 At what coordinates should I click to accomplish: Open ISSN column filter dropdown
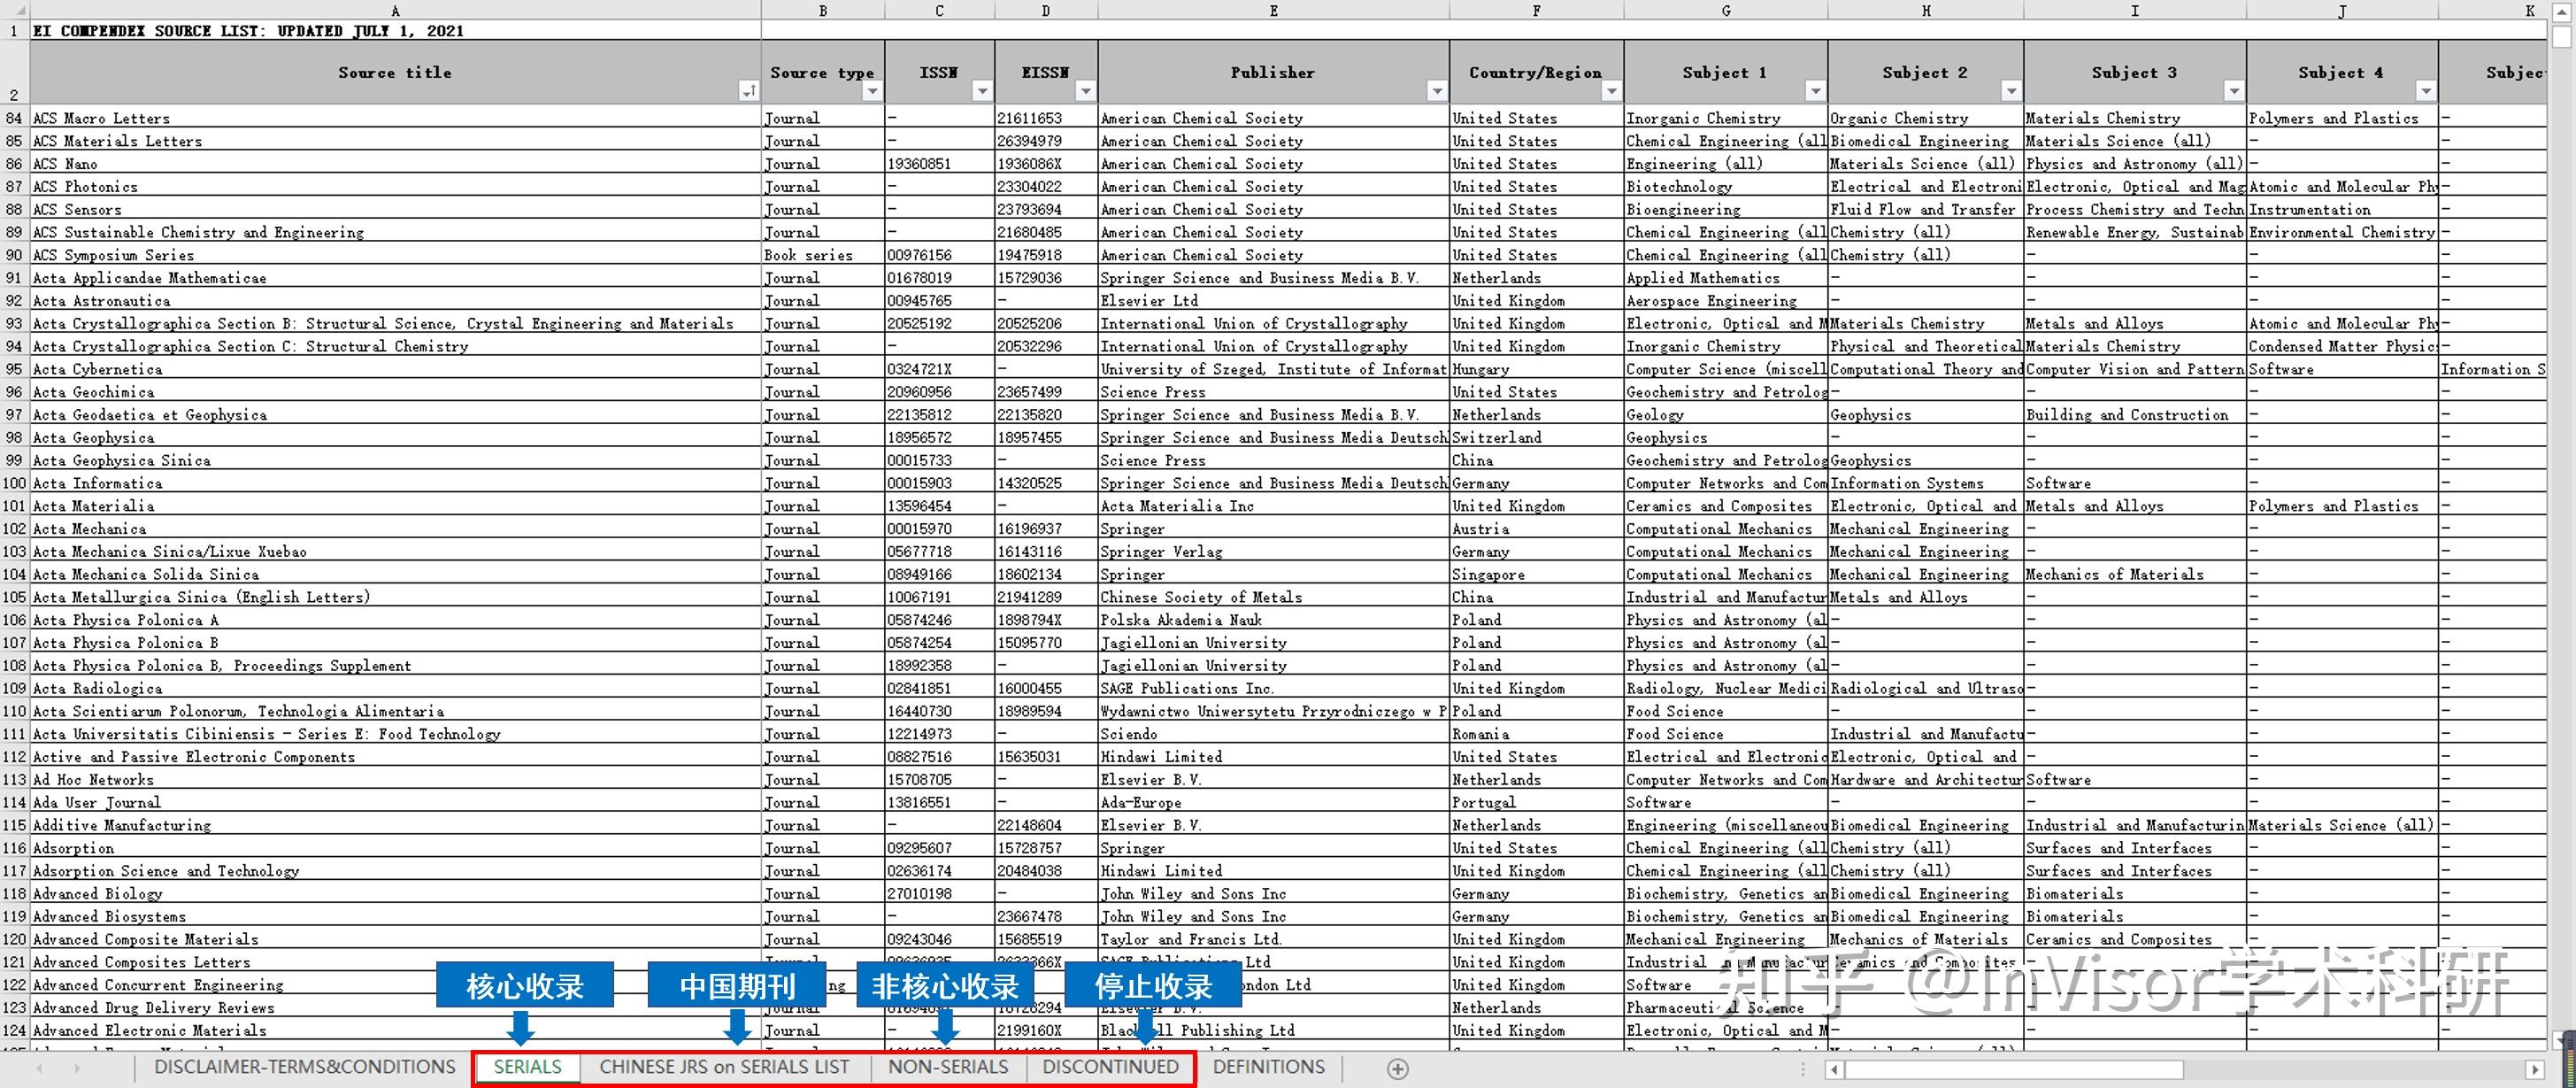click(x=982, y=92)
